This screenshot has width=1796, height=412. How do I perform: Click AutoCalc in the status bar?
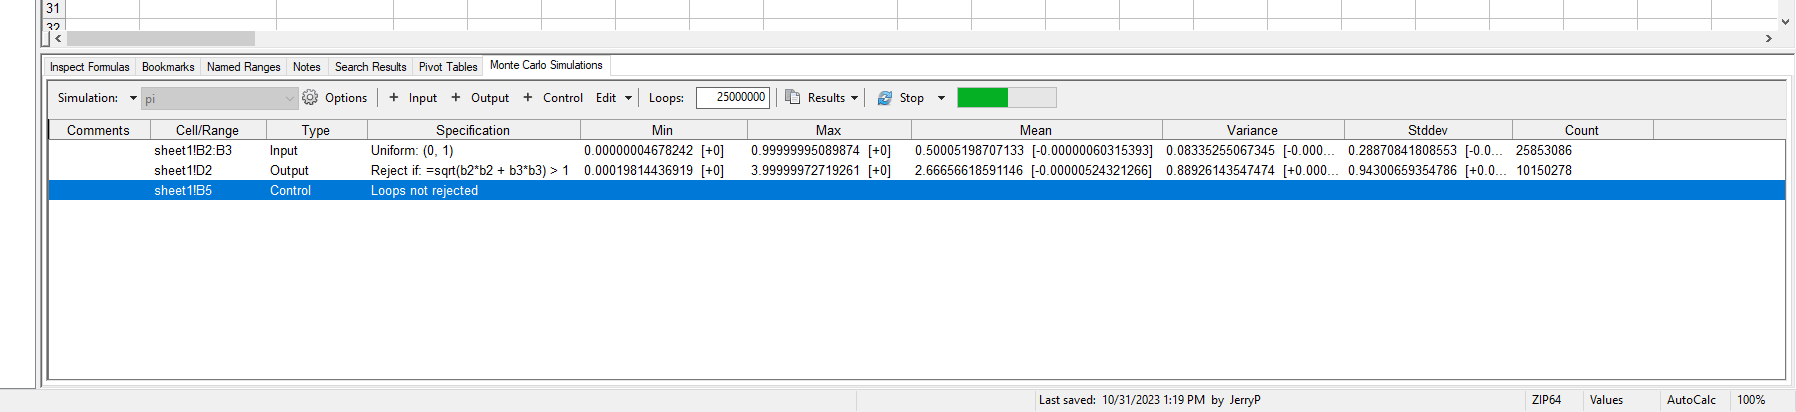1691,400
